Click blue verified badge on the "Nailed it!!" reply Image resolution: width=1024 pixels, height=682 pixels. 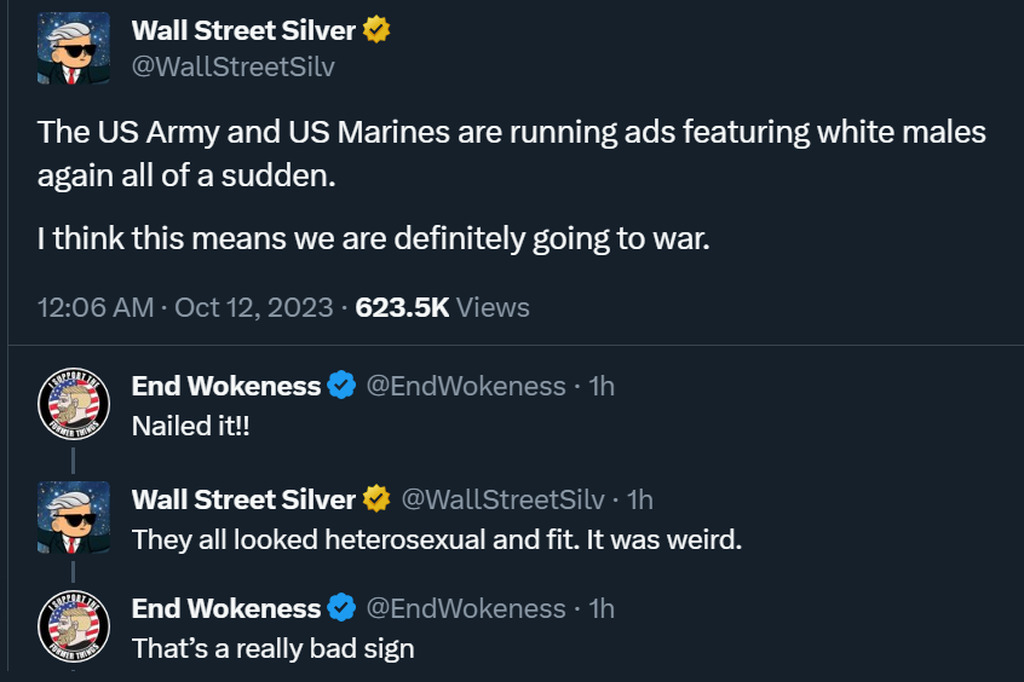(x=342, y=386)
